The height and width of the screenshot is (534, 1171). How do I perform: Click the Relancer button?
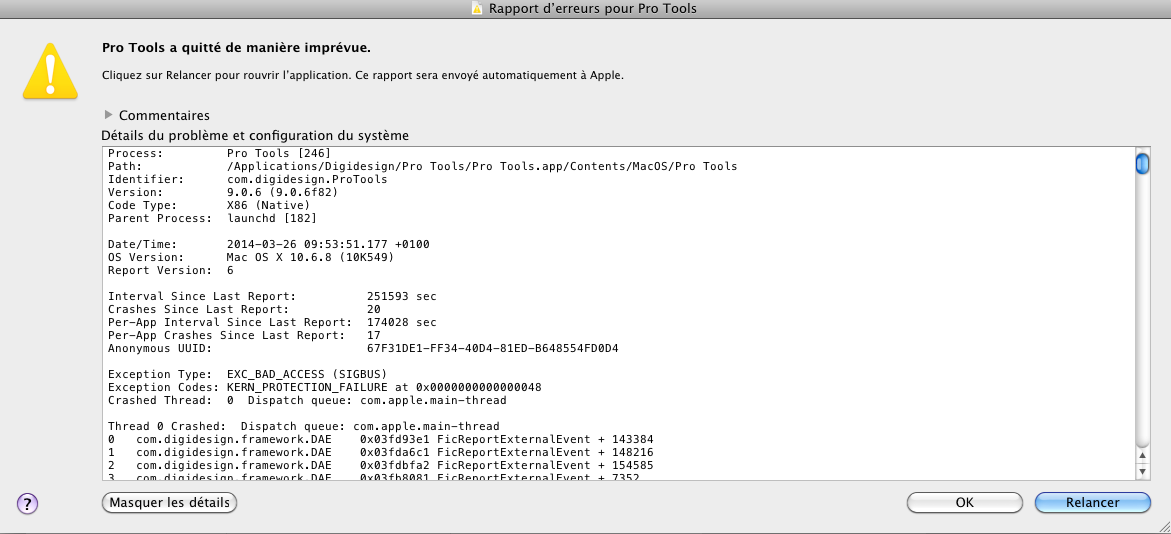[1093, 503]
